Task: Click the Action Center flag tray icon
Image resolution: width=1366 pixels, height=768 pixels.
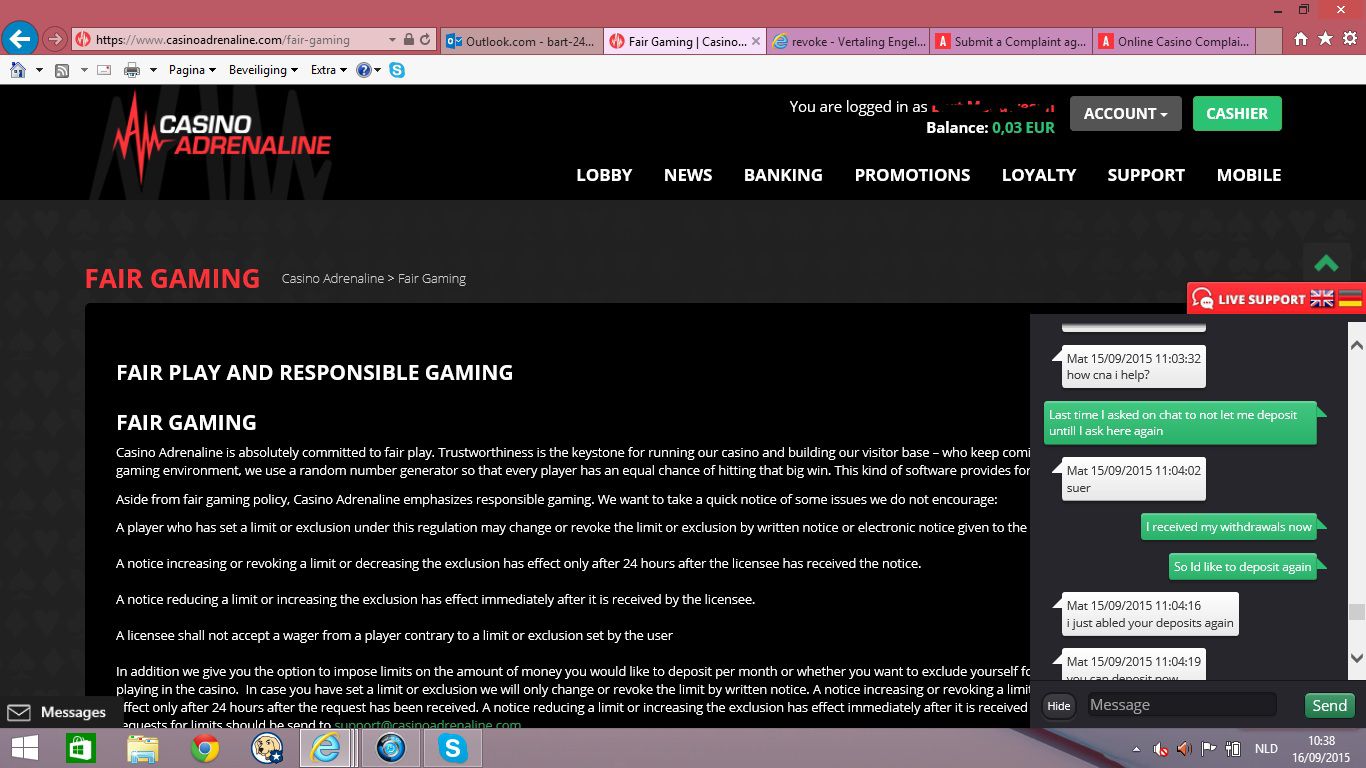Action: tap(1208, 748)
